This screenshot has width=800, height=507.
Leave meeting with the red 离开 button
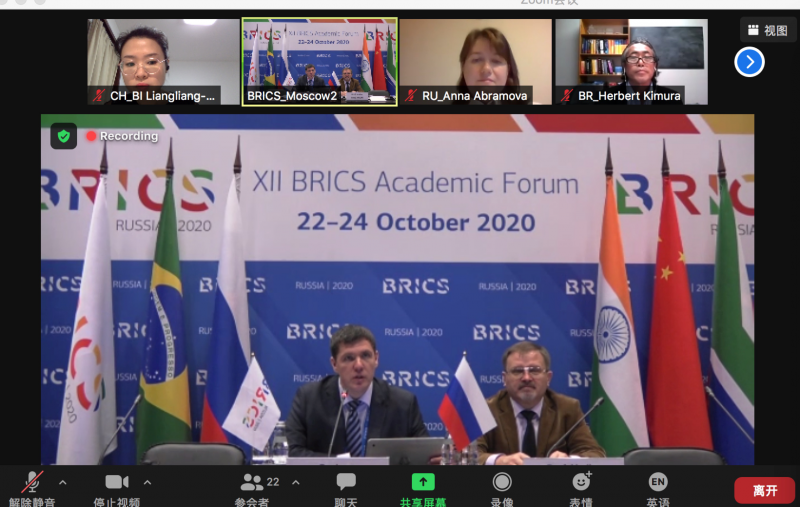point(764,490)
